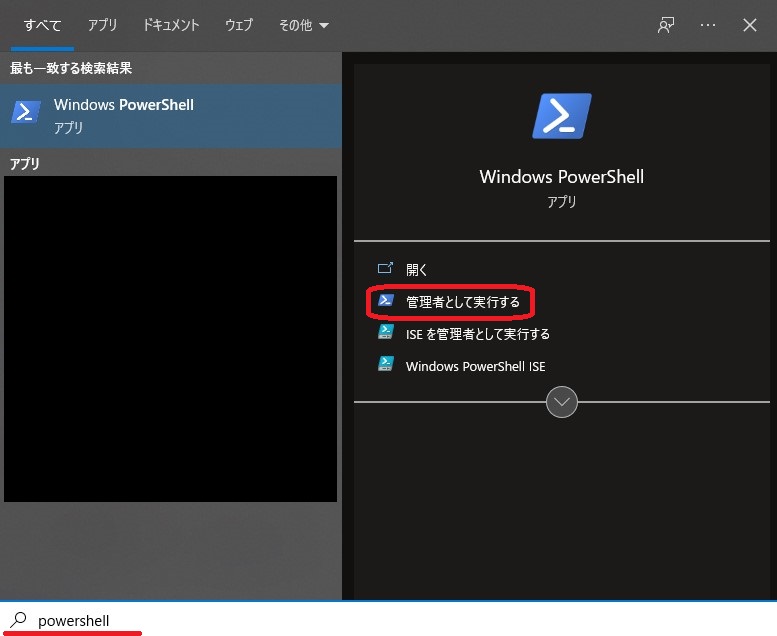Open the feedback person icon
This screenshot has width=777, height=636.
pos(666,25)
